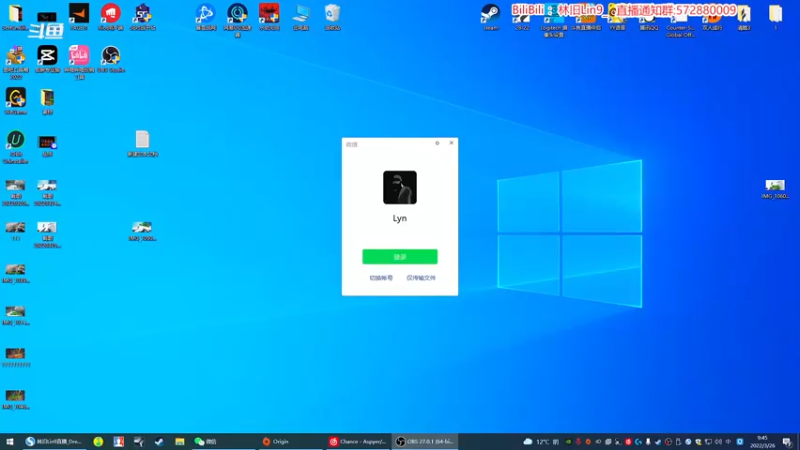This screenshot has height=450, width=800.
Task: Open the red game shortcut next to This PC
Action: coord(269,17)
